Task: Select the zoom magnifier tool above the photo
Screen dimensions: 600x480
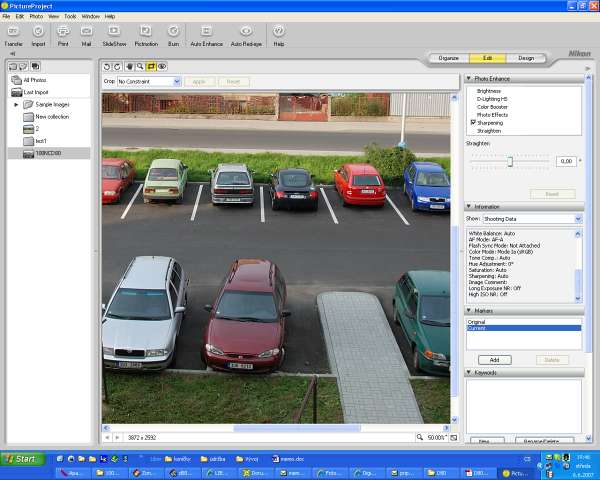Action: pyautogui.click(x=140, y=66)
